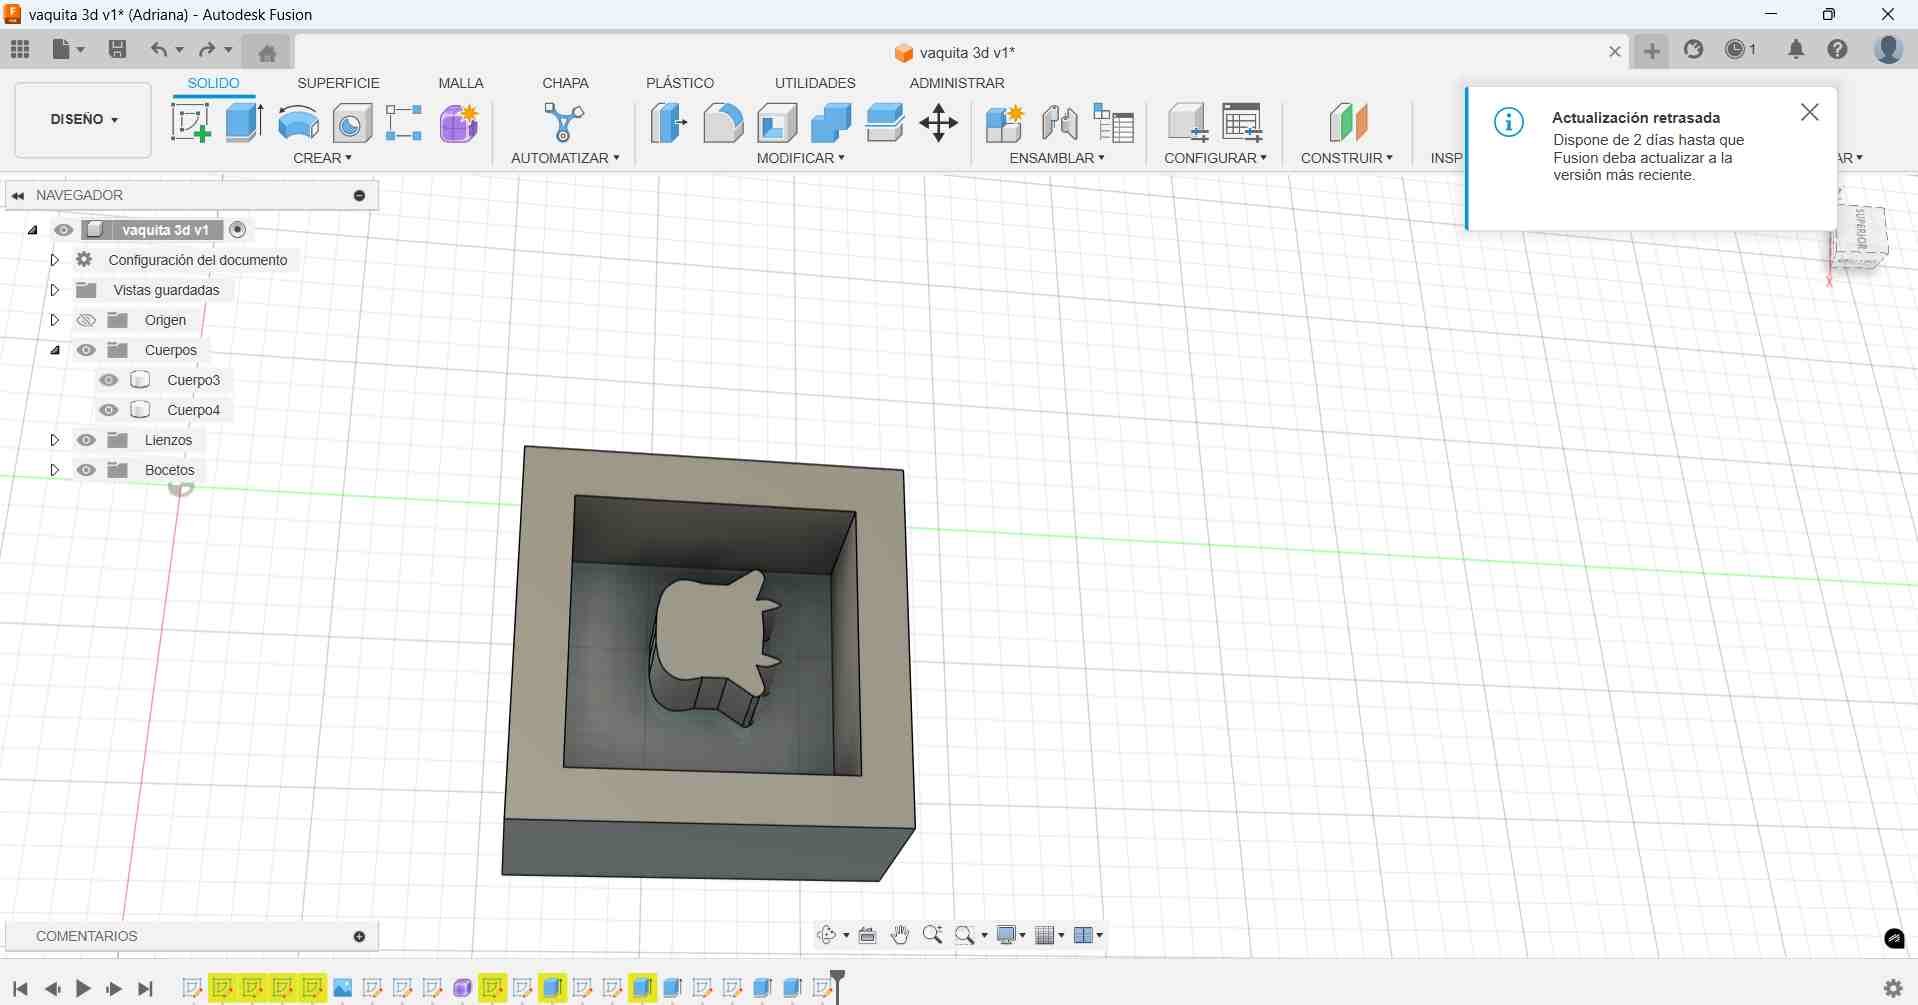Click the Orbit navigation tool
The height and width of the screenshot is (1005, 1918).
pyautogui.click(x=827, y=935)
